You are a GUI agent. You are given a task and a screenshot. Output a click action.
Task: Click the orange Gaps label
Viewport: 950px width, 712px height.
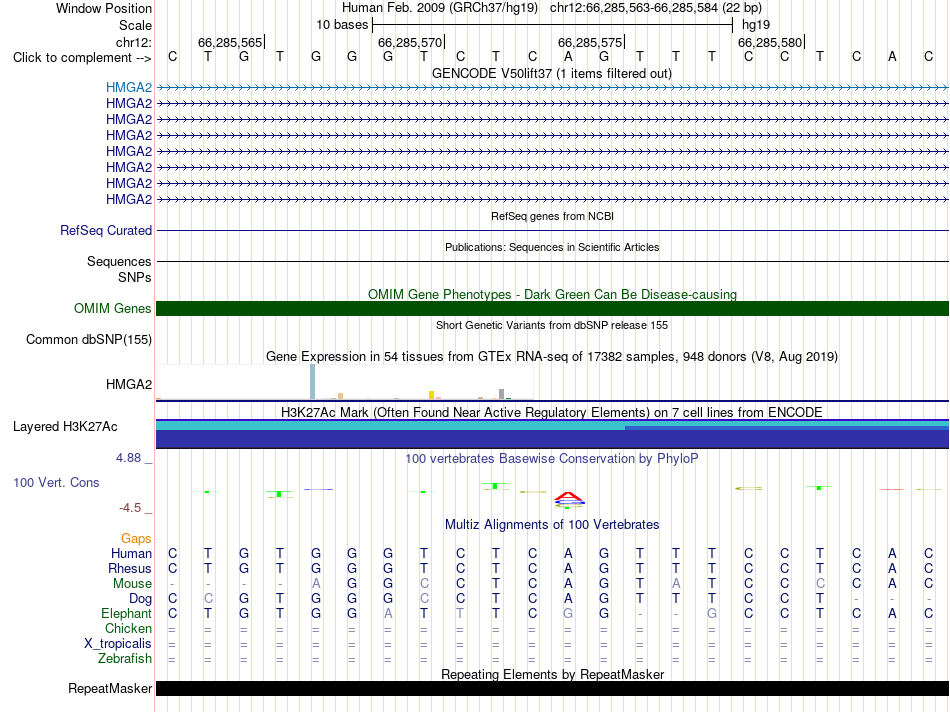click(136, 538)
